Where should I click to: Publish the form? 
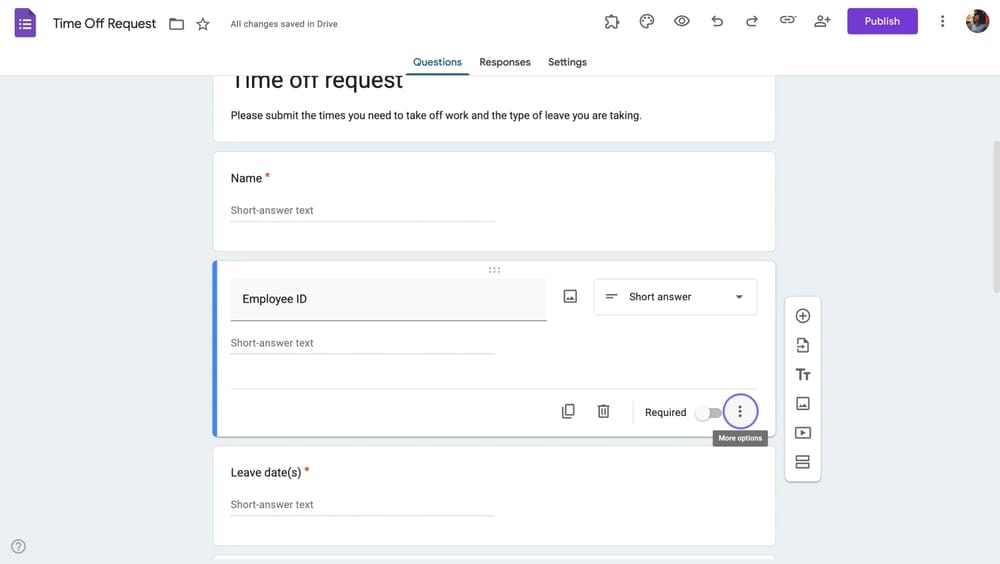click(882, 21)
